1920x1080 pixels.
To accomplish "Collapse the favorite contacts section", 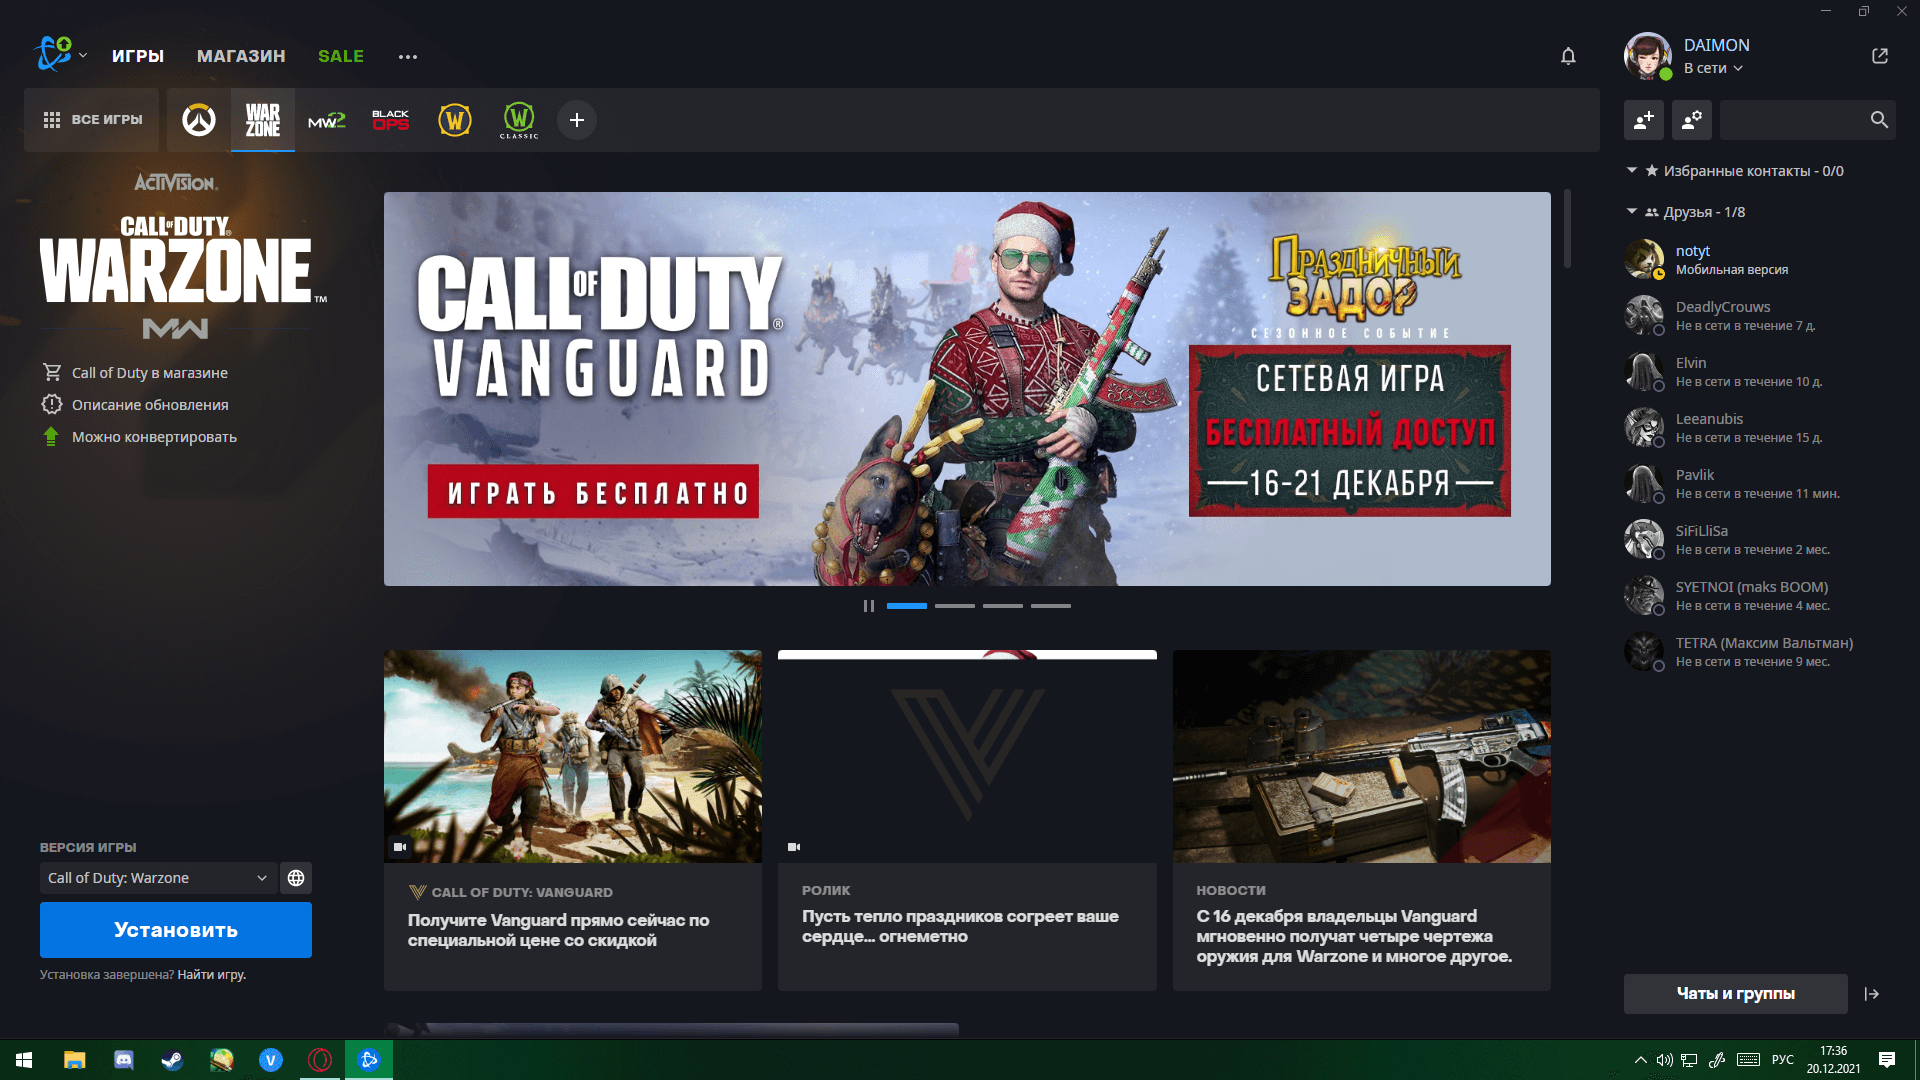I will pos(1632,171).
